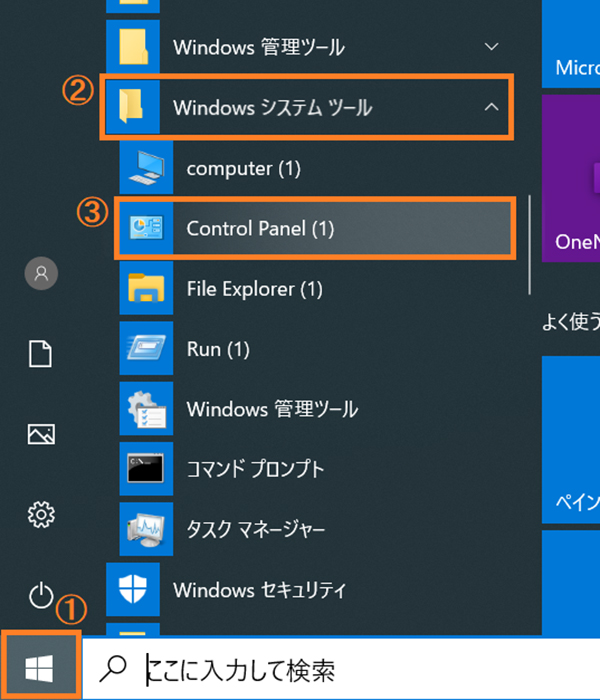Click the Power icon
The height and width of the screenshot is (700, 600).
point(41,596)
